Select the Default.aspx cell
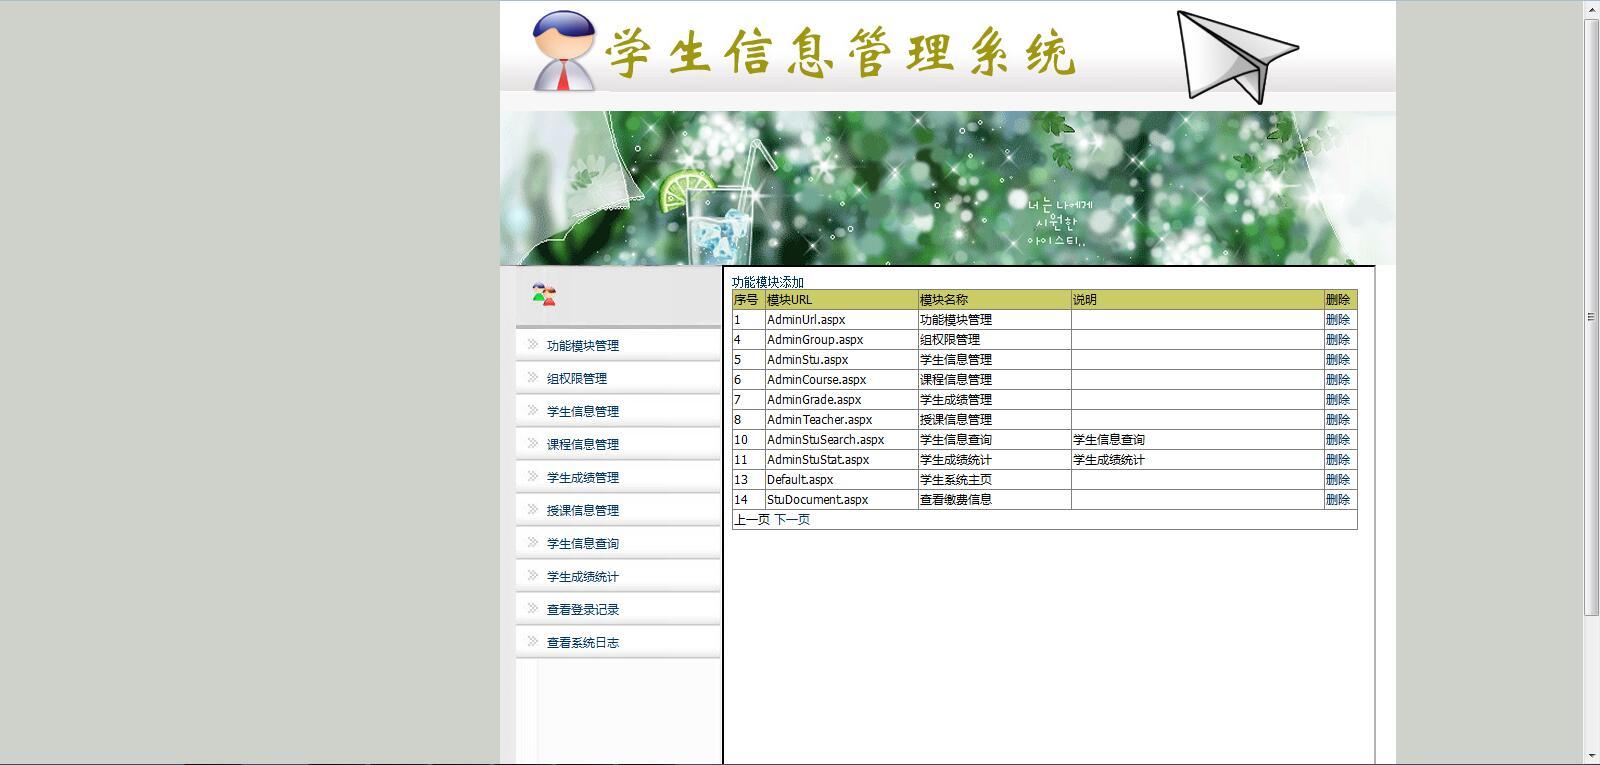The height and width of the screenshot is (765, 1600). pos(841,480)
